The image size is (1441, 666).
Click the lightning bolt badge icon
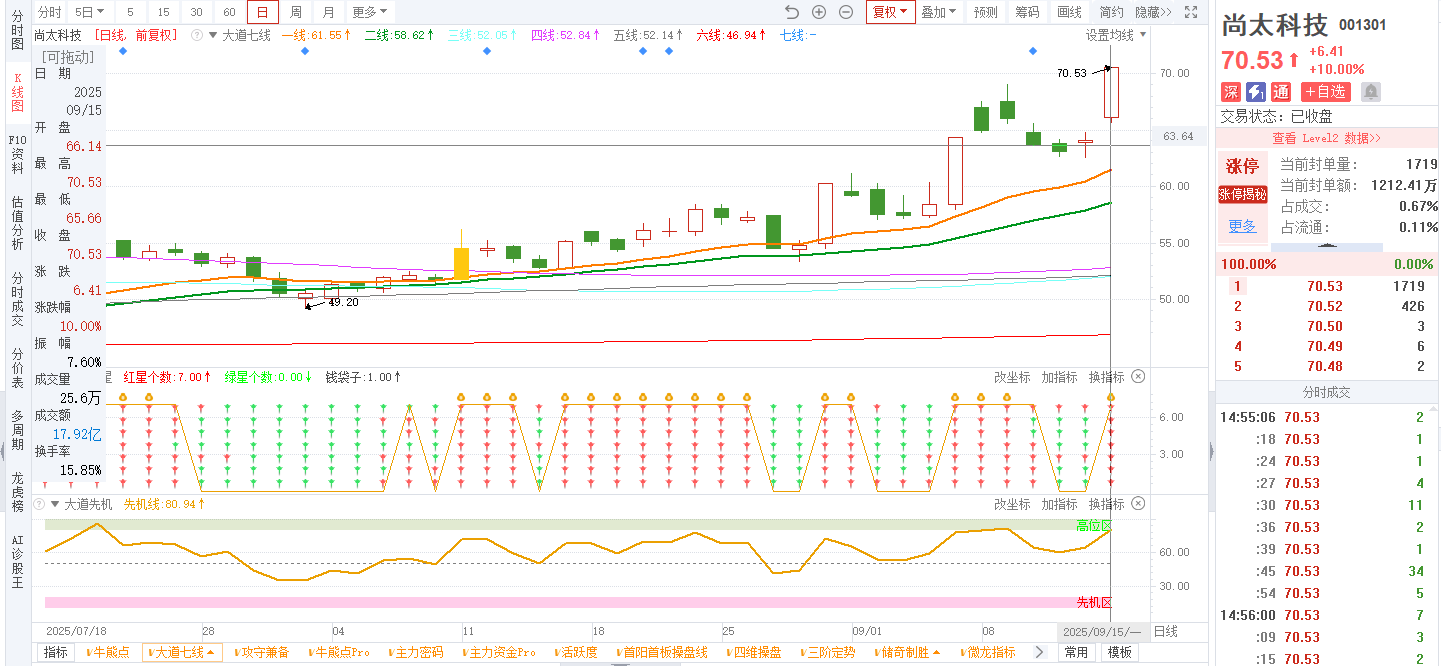(1256, 92)
